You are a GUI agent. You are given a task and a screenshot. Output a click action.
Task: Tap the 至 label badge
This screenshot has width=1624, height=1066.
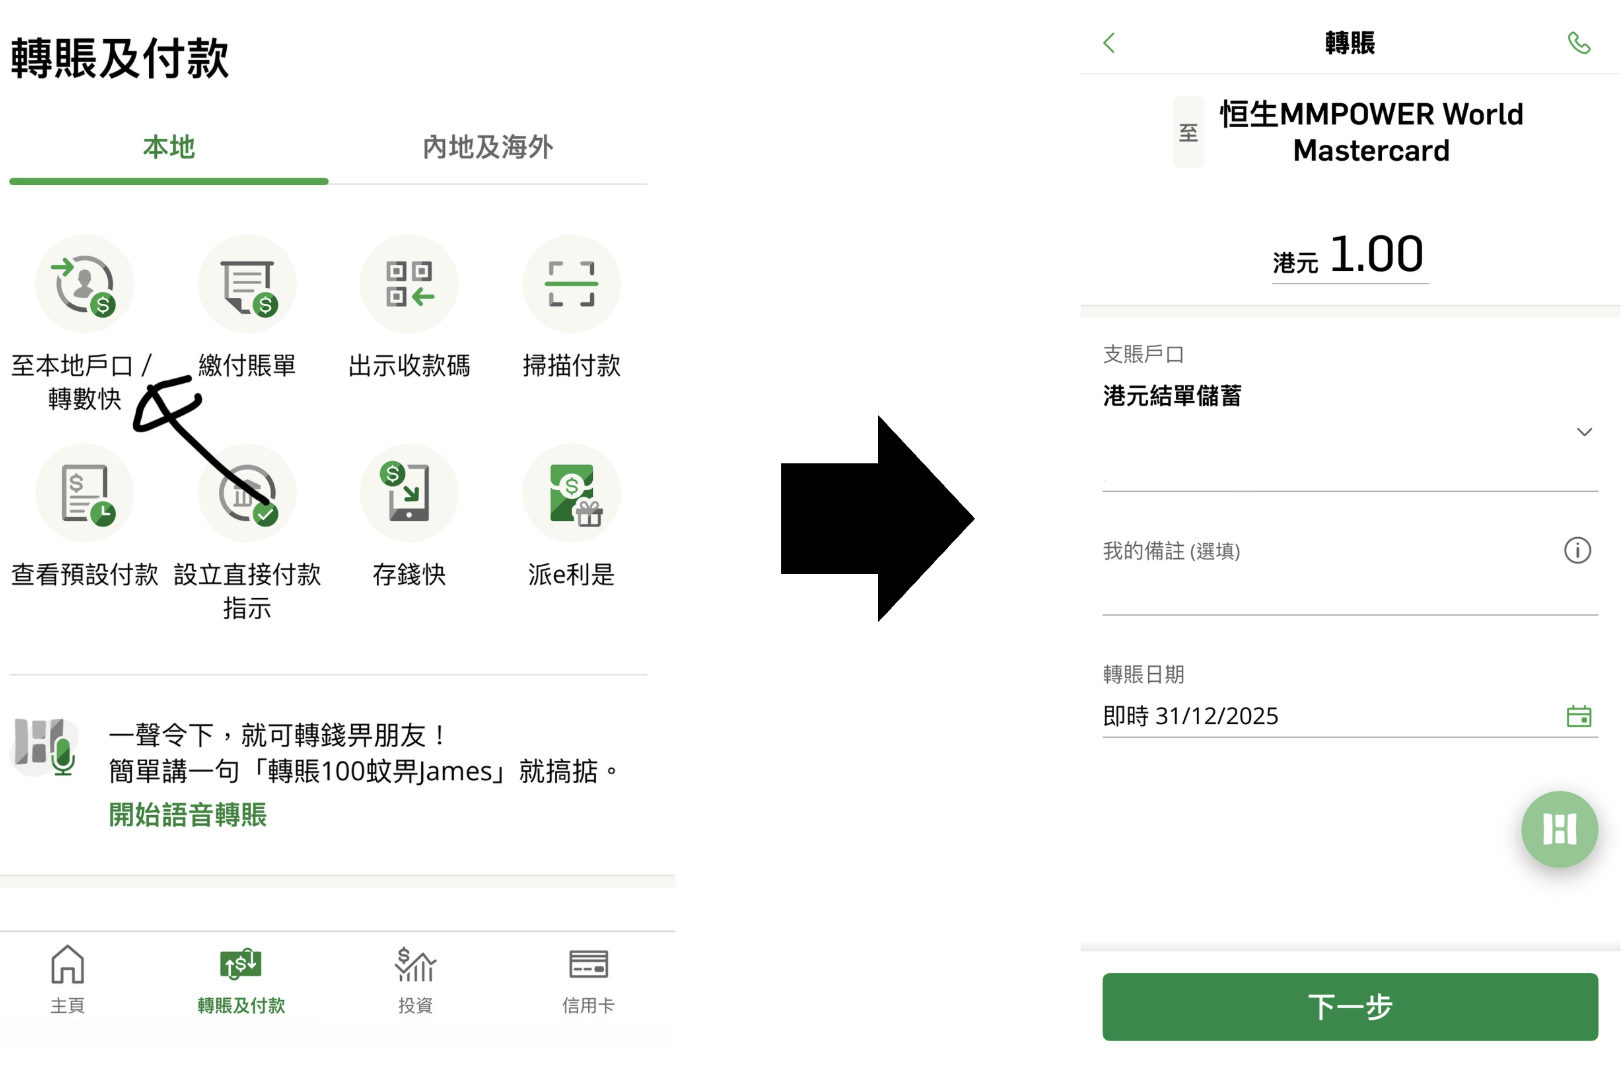point(1188,132)
